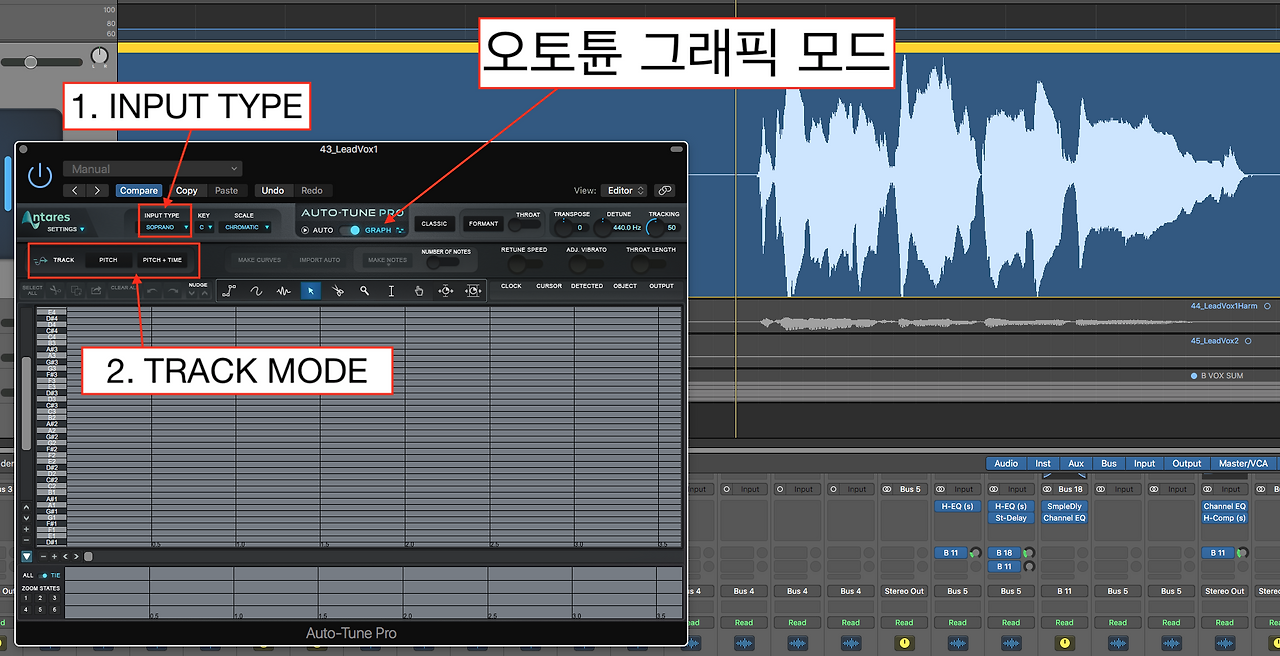Screen dimensions: 1280x656
Task: Select the Magnifier zoom tool
Action: 365,291
